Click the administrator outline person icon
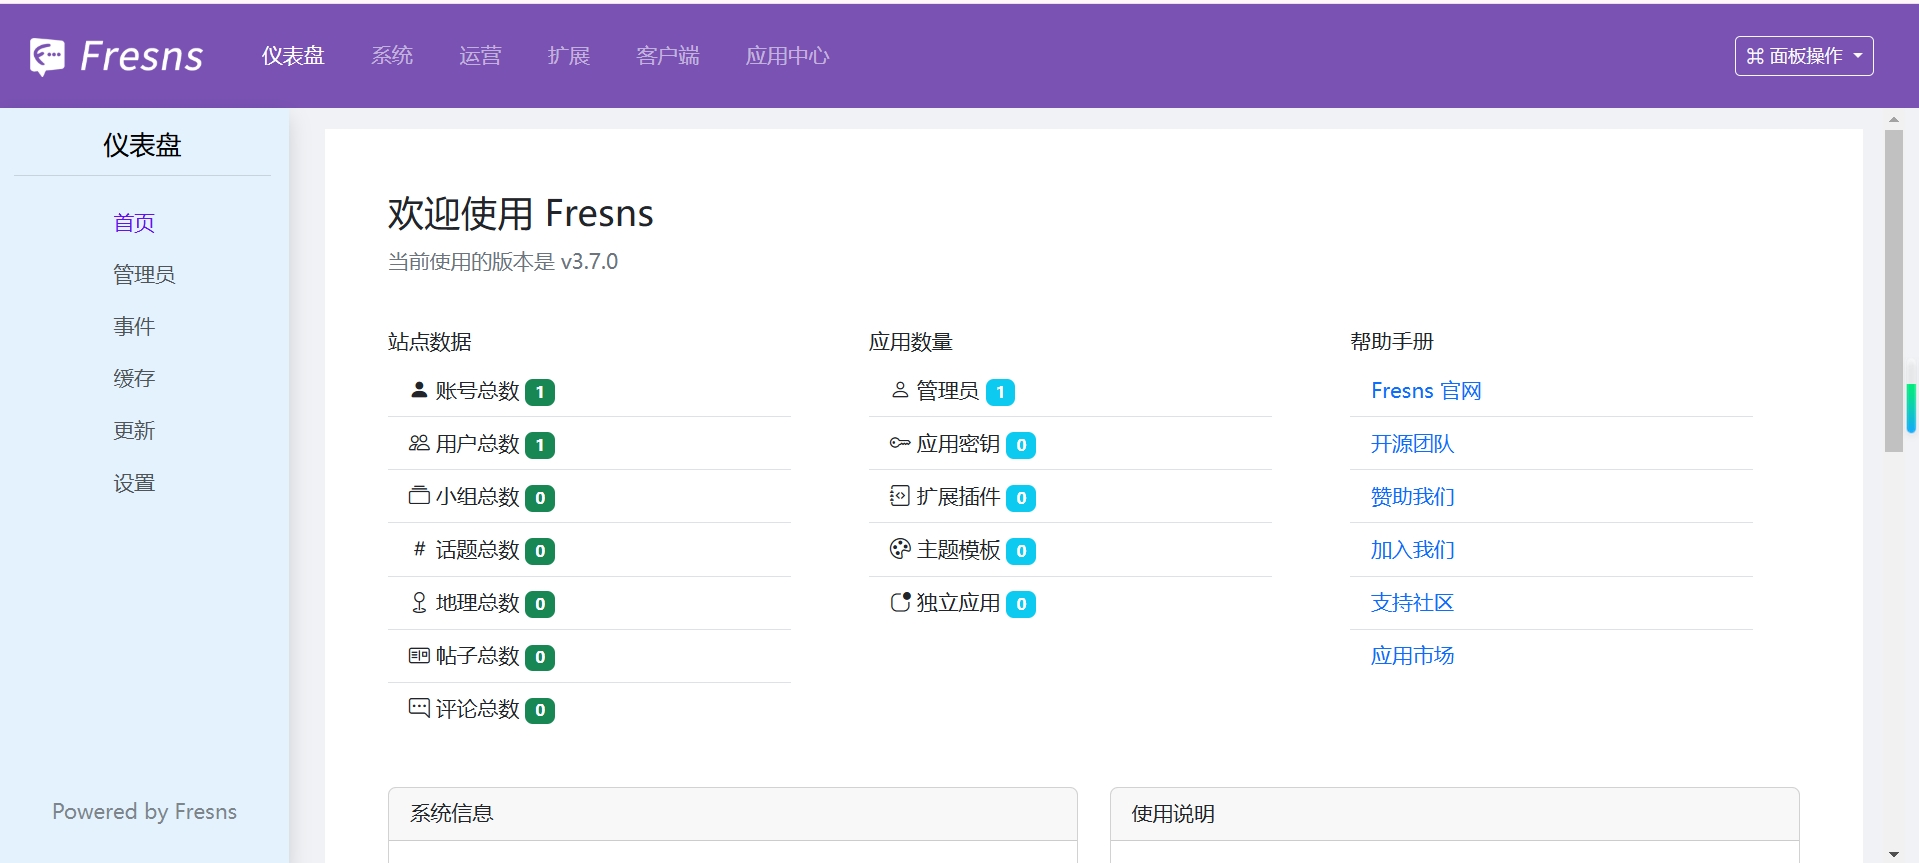The image size is (1919, 863). click(900, 390)
